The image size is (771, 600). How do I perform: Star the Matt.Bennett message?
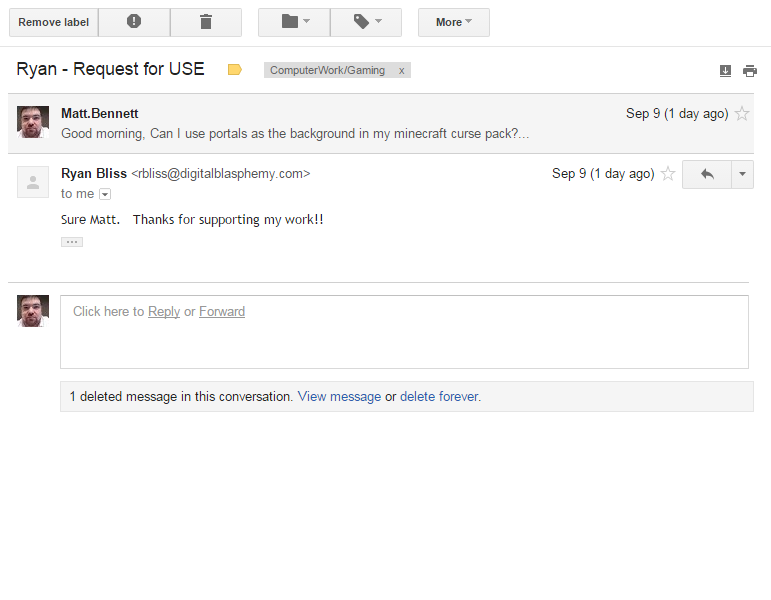(742, 114)
